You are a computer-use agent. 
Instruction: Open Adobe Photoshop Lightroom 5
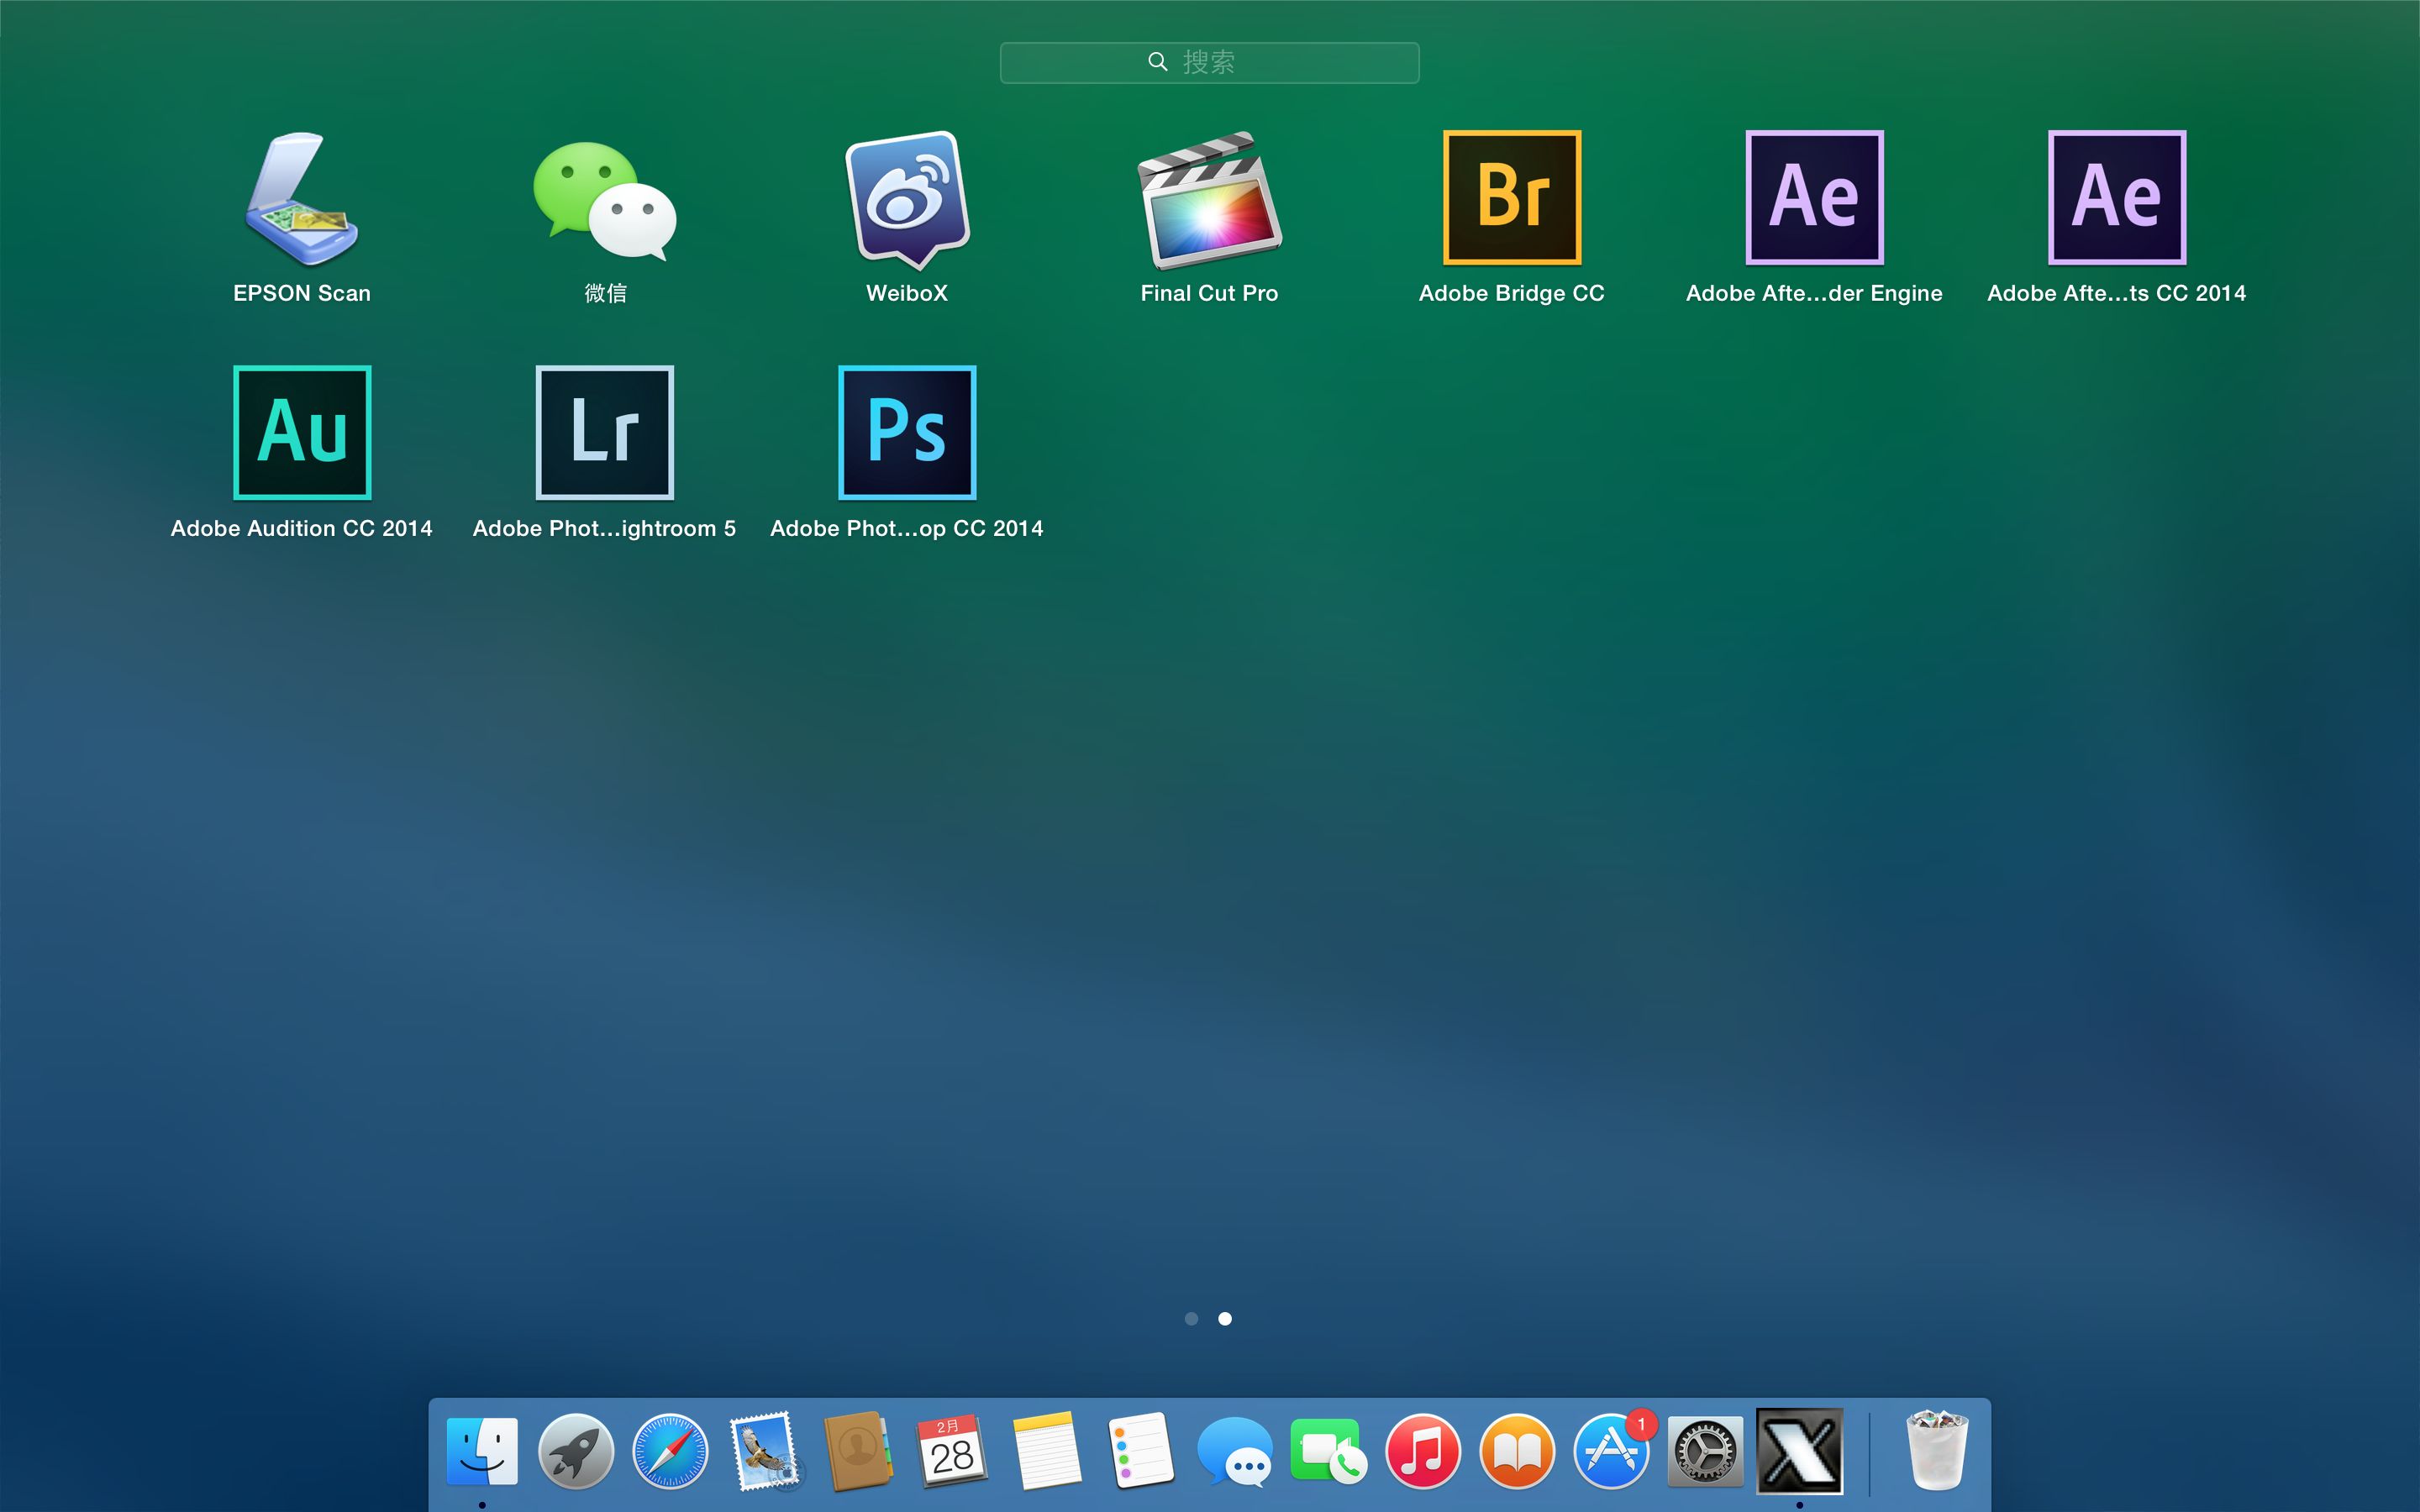[605, 433]
